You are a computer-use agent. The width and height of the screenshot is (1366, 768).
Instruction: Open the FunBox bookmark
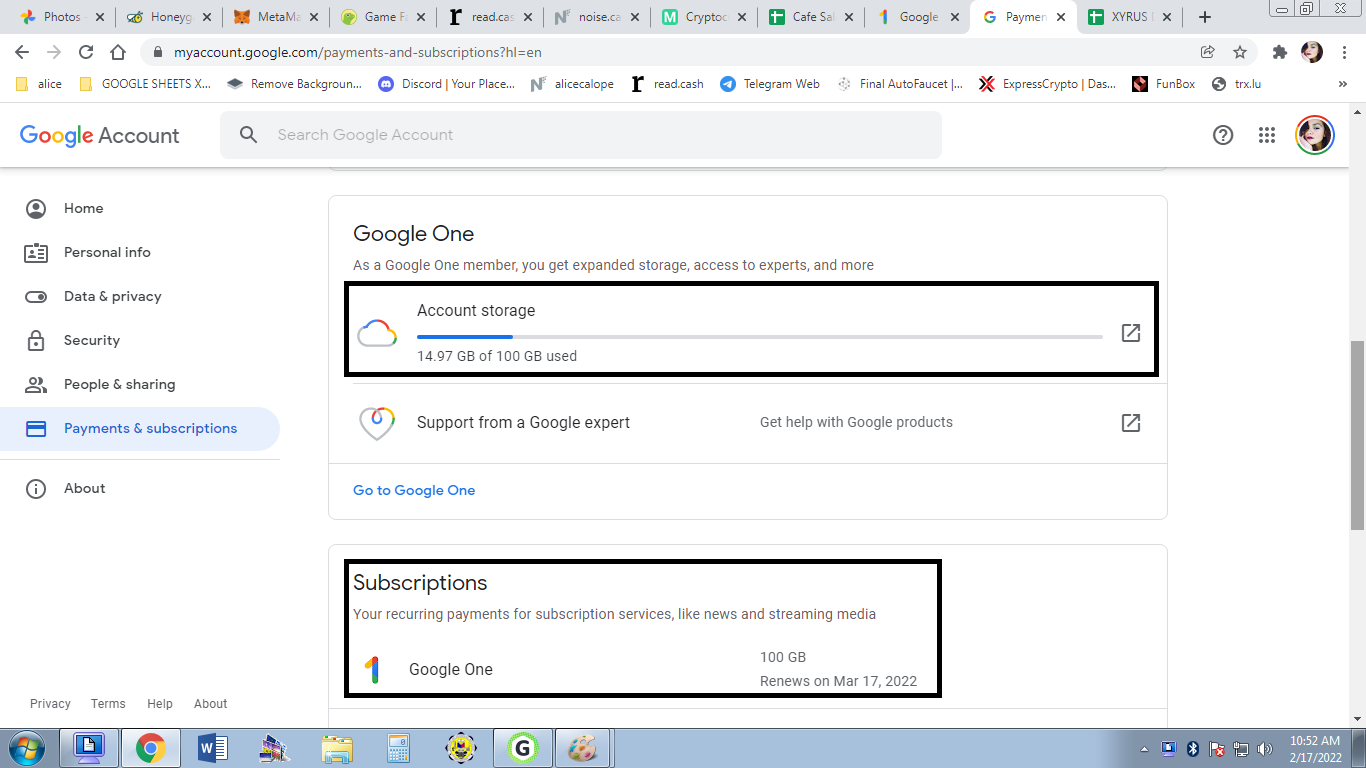(1163, 84)
